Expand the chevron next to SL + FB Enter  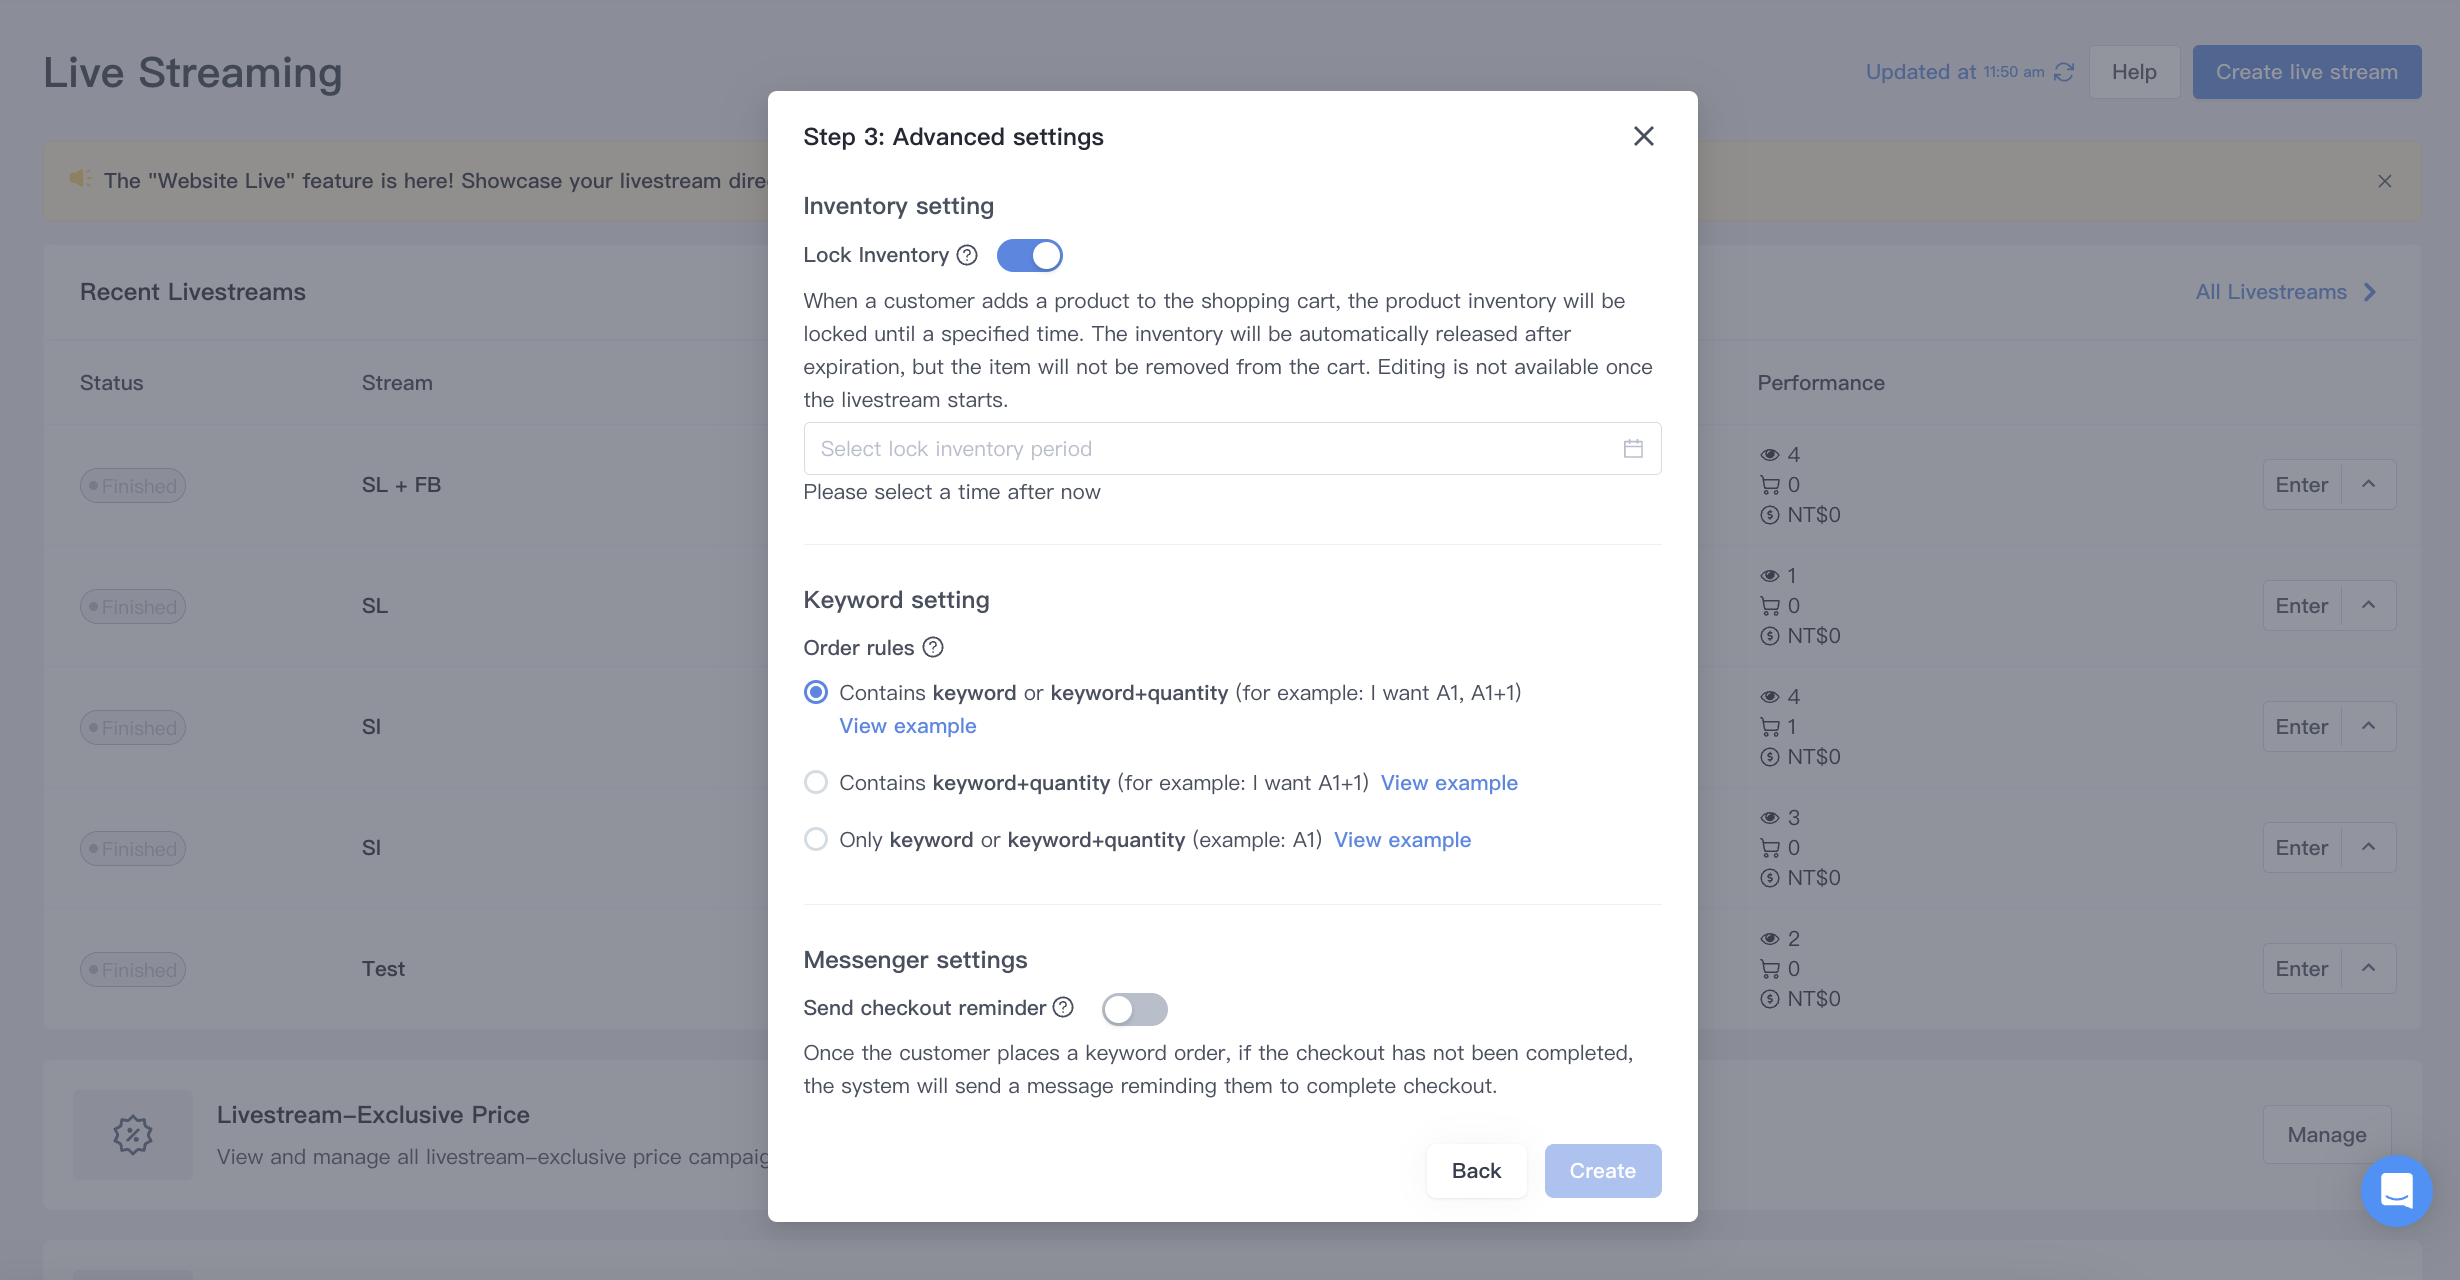(x=2368, y=484)
